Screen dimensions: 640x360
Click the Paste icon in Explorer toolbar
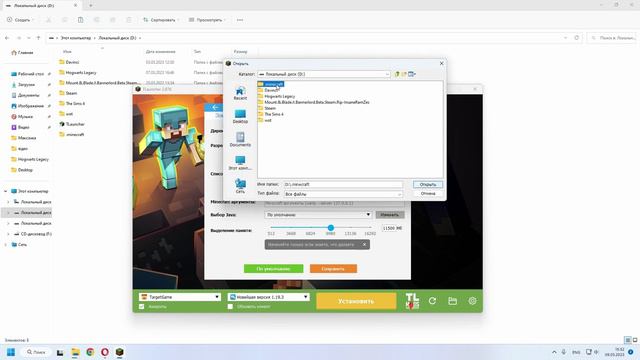click(x=80, y=20)
